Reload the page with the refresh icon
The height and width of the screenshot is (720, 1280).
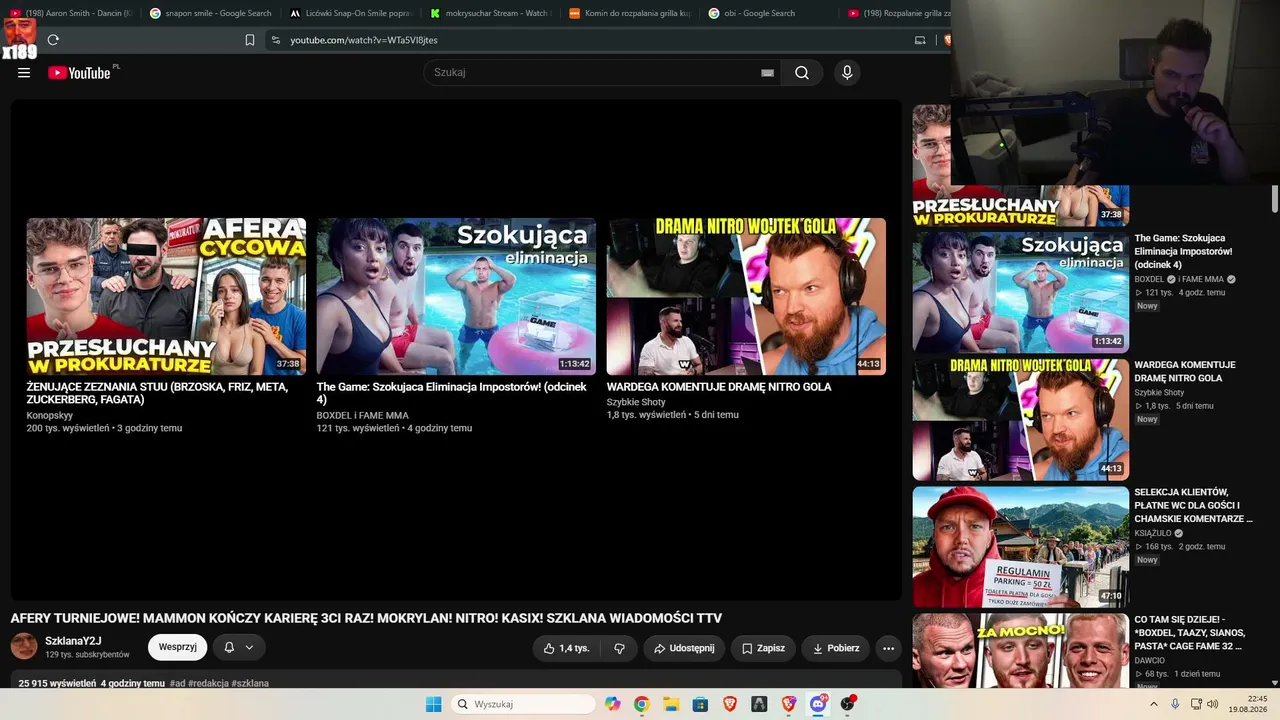coord(53,40)
